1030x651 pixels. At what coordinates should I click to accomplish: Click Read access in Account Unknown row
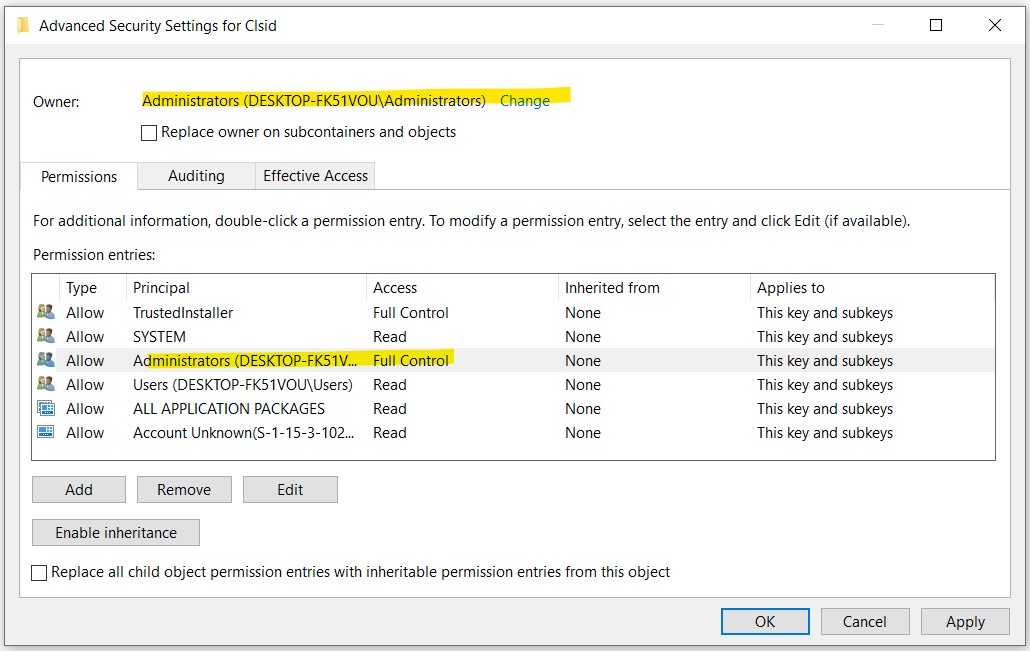(390, 433)
